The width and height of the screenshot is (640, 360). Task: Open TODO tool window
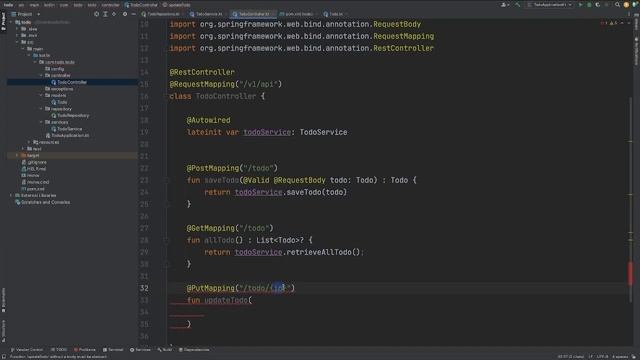point(59,350)
